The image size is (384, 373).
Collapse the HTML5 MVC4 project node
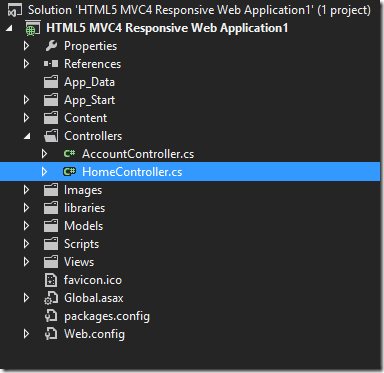(9, 28)
